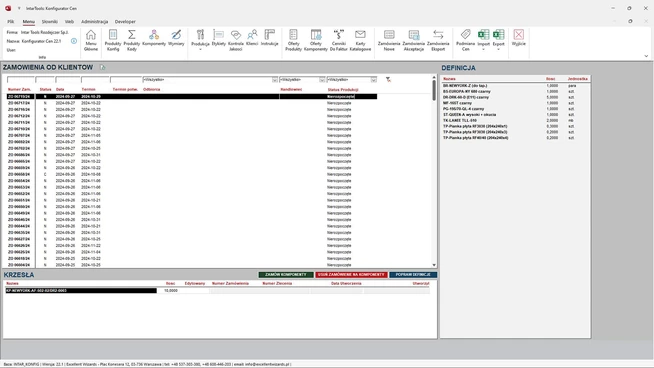Click the POPRAW DEFINICJE button
This screenshot has width=654, height=368.
[x=413, y=275]
